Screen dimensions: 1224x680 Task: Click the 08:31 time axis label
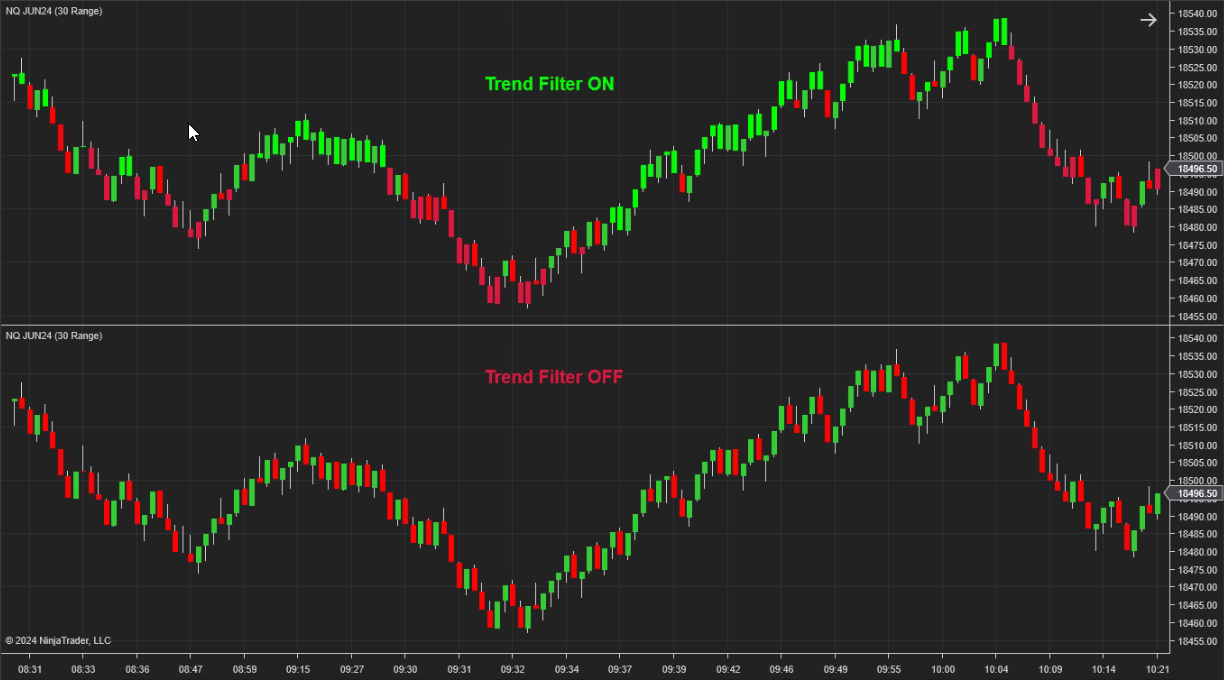click(x=30, y=669)
